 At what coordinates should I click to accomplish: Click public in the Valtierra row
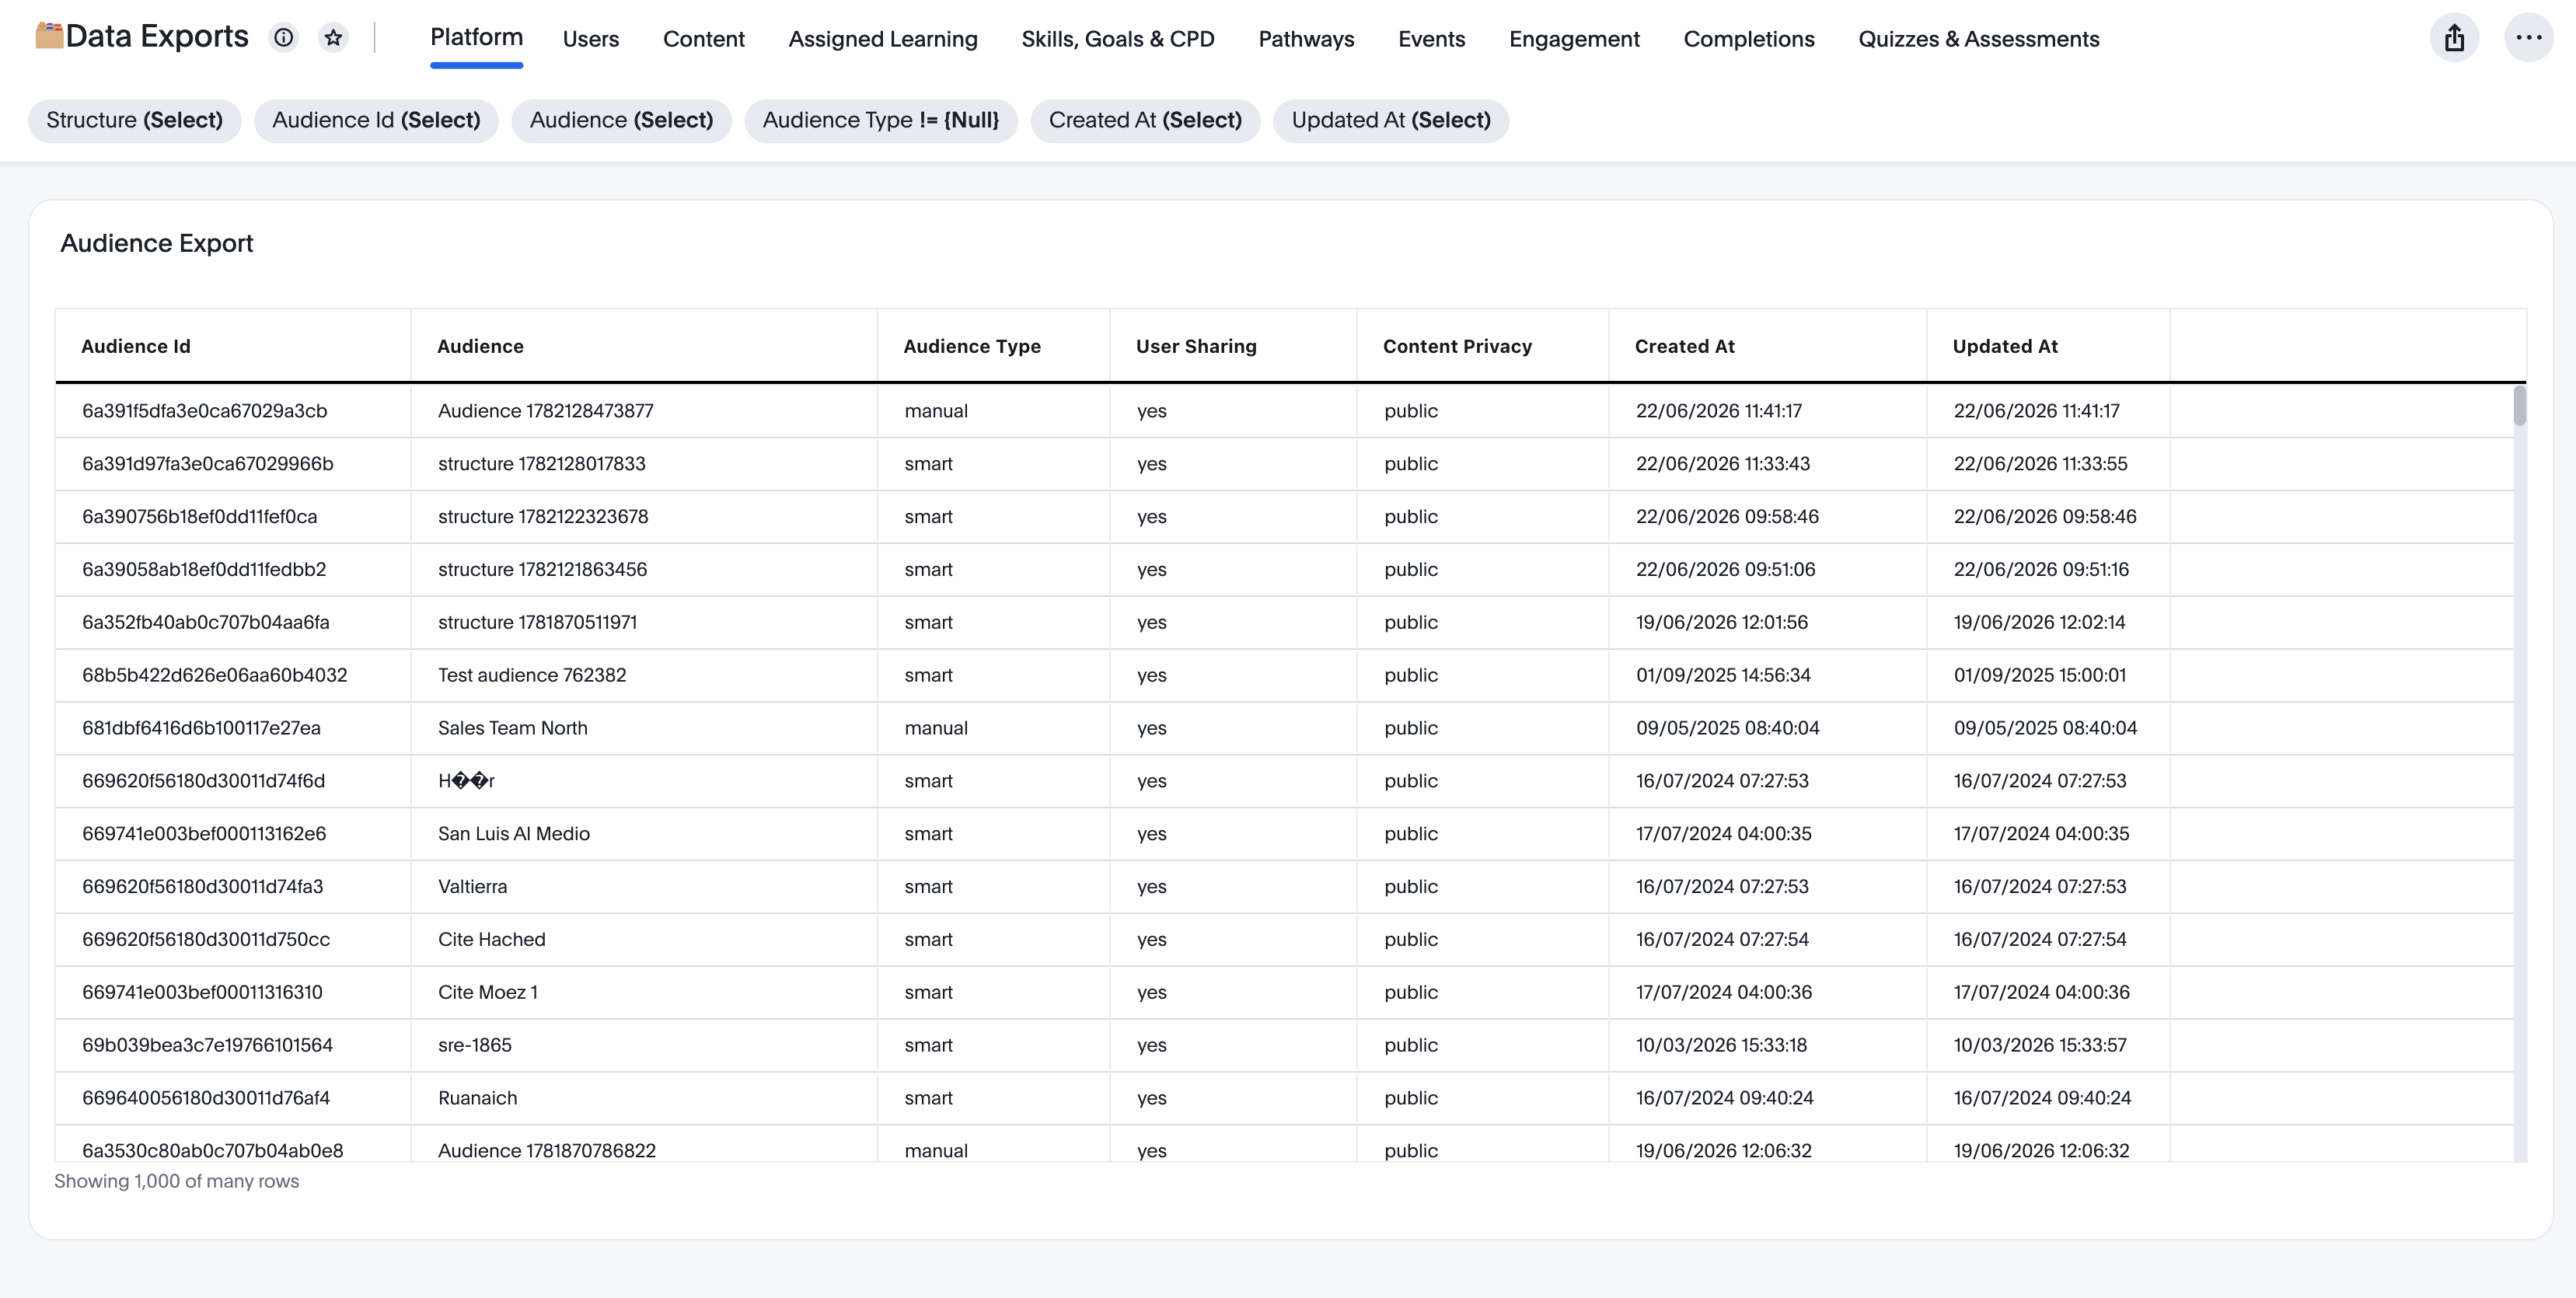(1410, 887)
